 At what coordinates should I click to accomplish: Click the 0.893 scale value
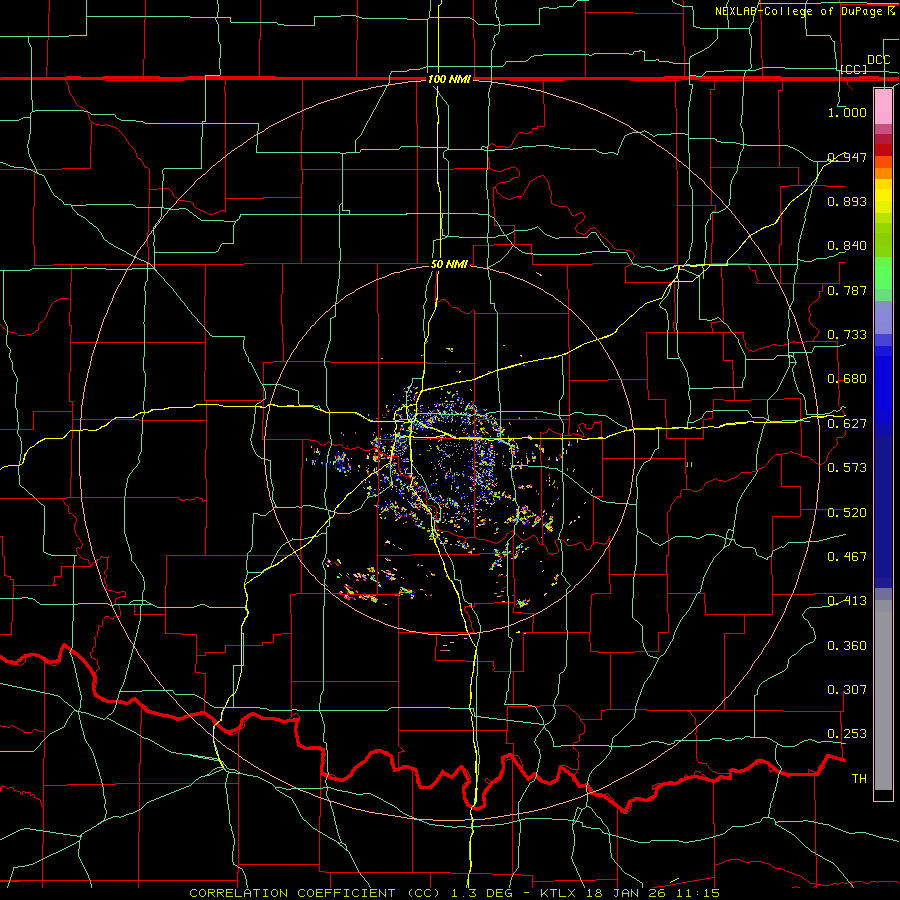[x=847, y=201]
